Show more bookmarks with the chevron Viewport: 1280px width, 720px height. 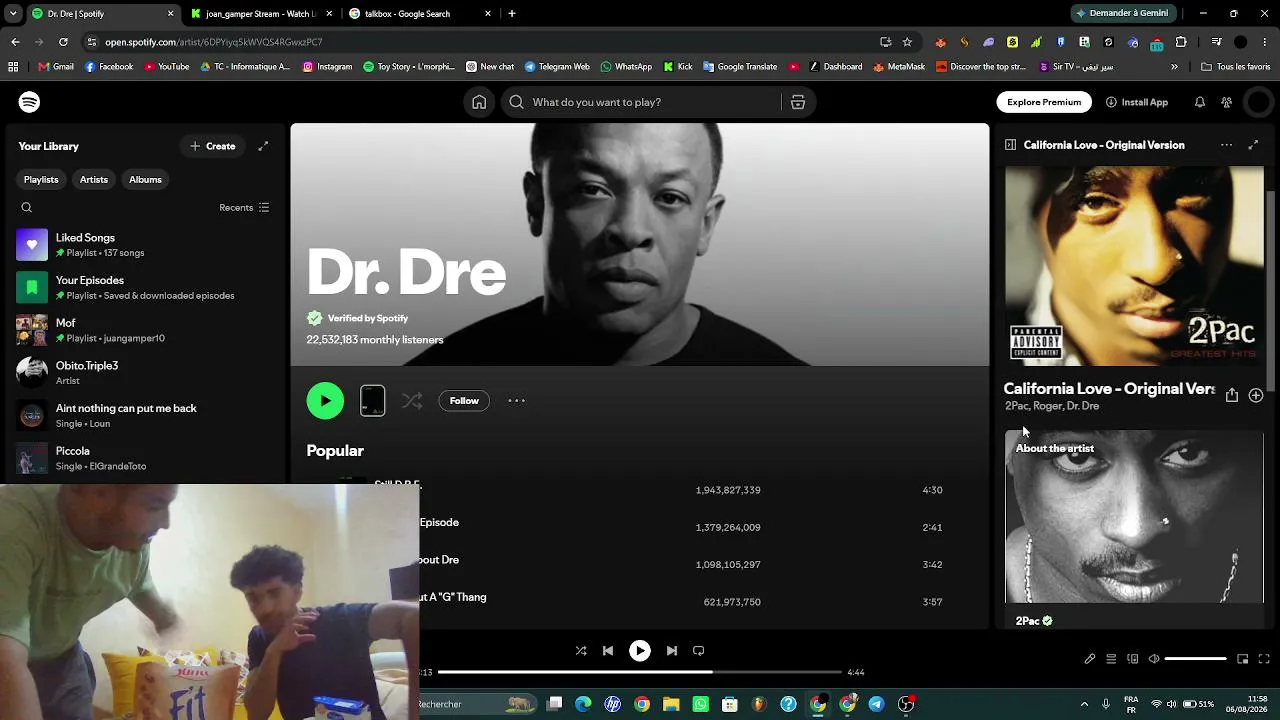click(1174, 67)
